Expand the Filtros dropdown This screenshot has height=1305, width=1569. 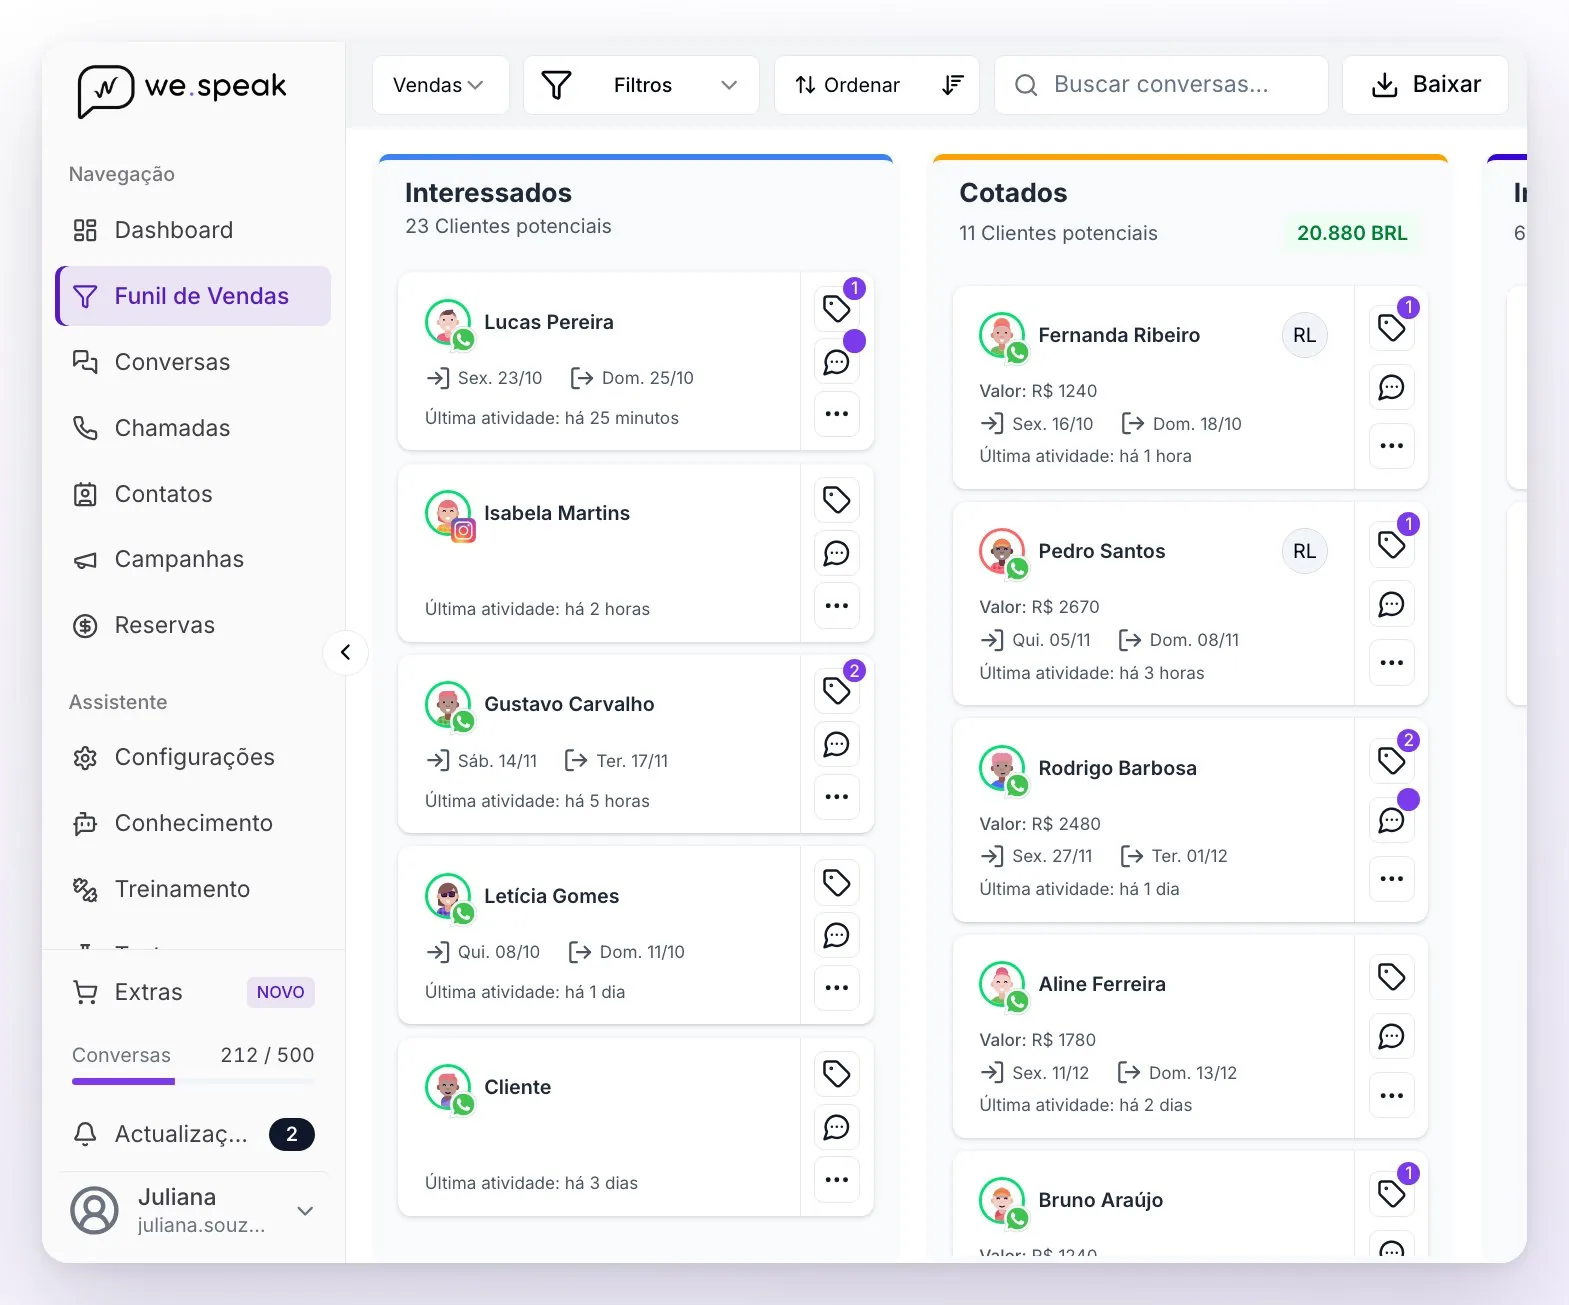[x=641, y=85]
